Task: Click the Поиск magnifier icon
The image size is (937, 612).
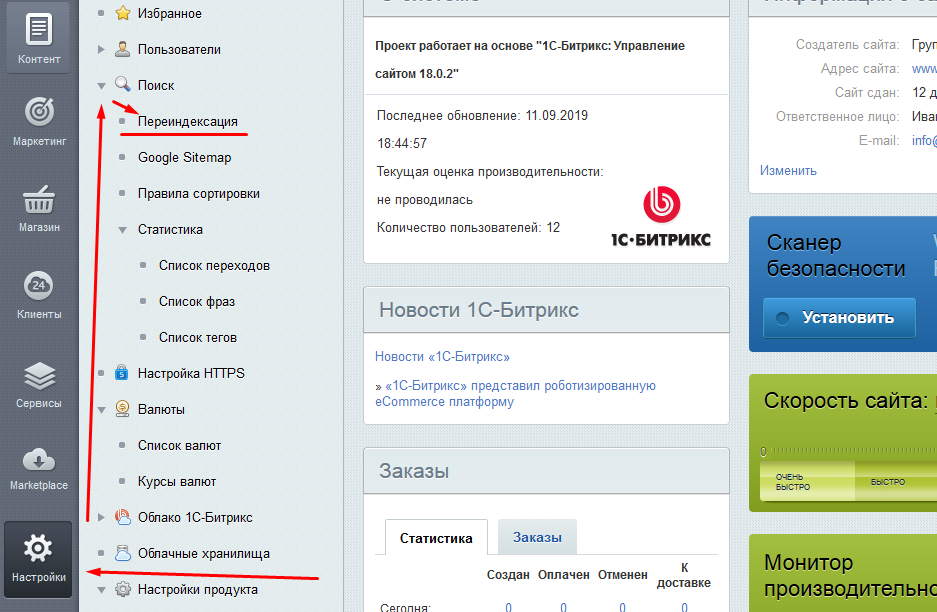Action: click(123, 84)
